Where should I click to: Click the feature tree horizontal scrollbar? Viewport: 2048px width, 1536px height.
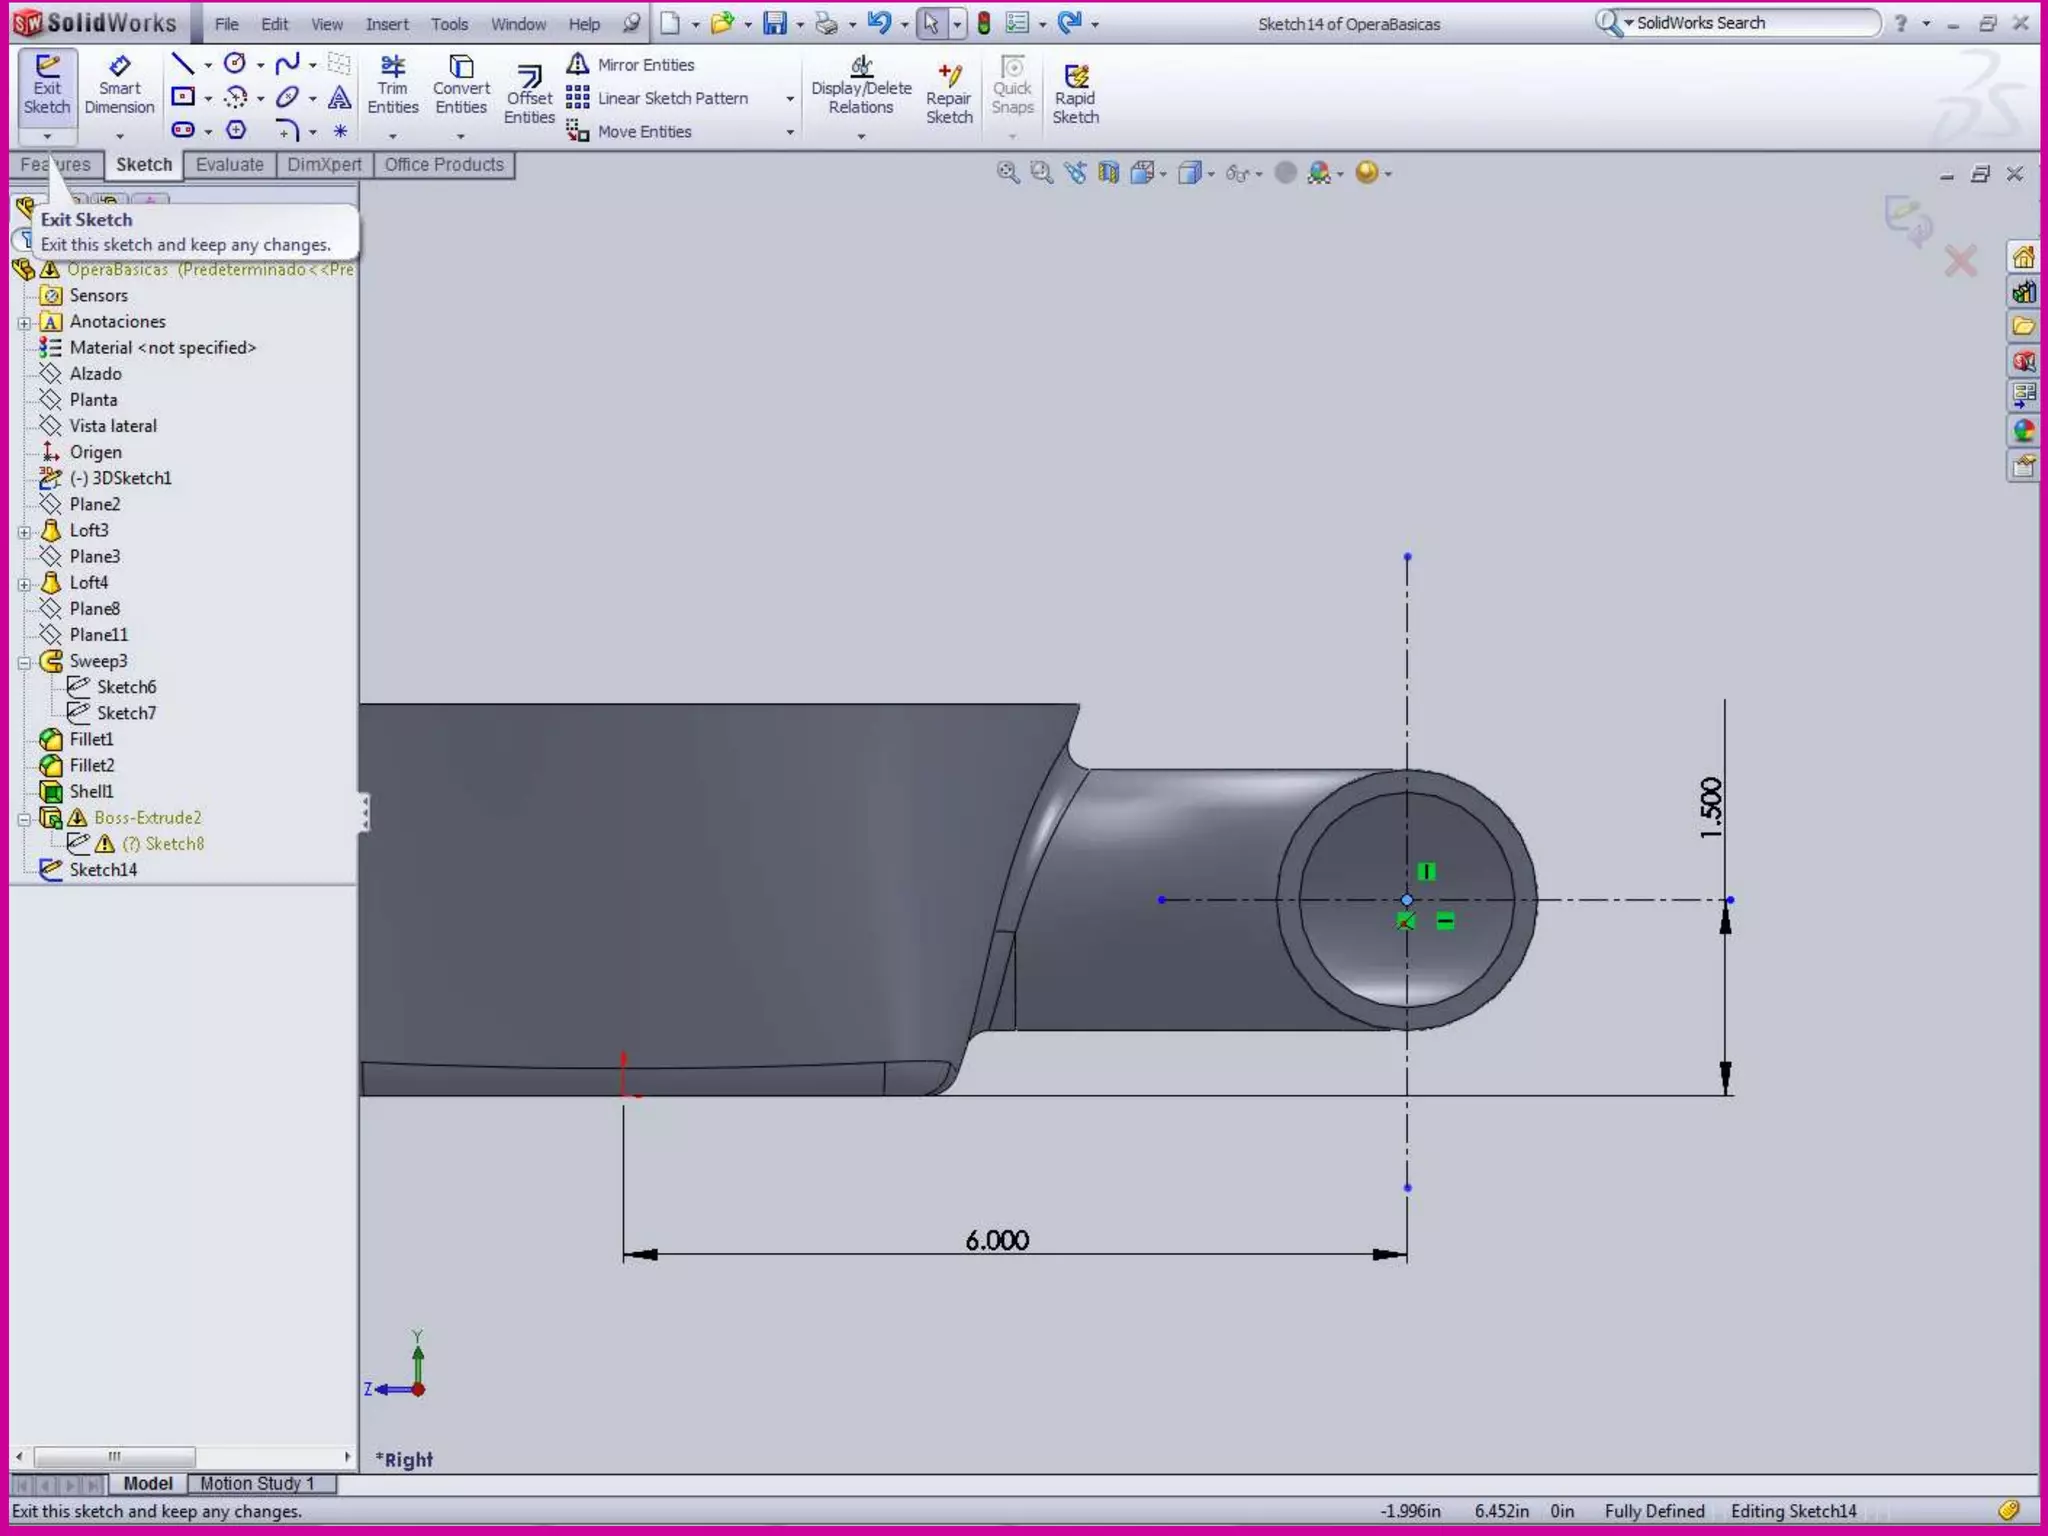point(114,1456)
